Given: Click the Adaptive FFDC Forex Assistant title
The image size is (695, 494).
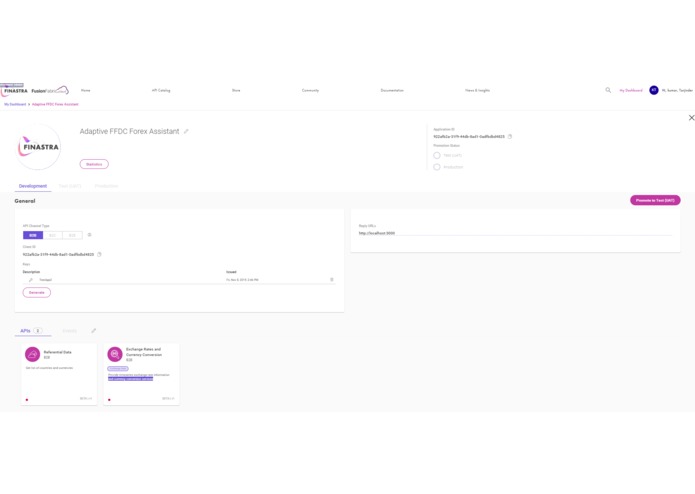Looking at the screenshot, I should point(129,131).
